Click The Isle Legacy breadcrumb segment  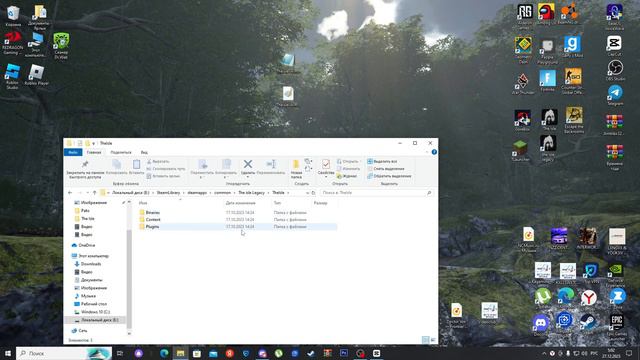pos(251,193)
